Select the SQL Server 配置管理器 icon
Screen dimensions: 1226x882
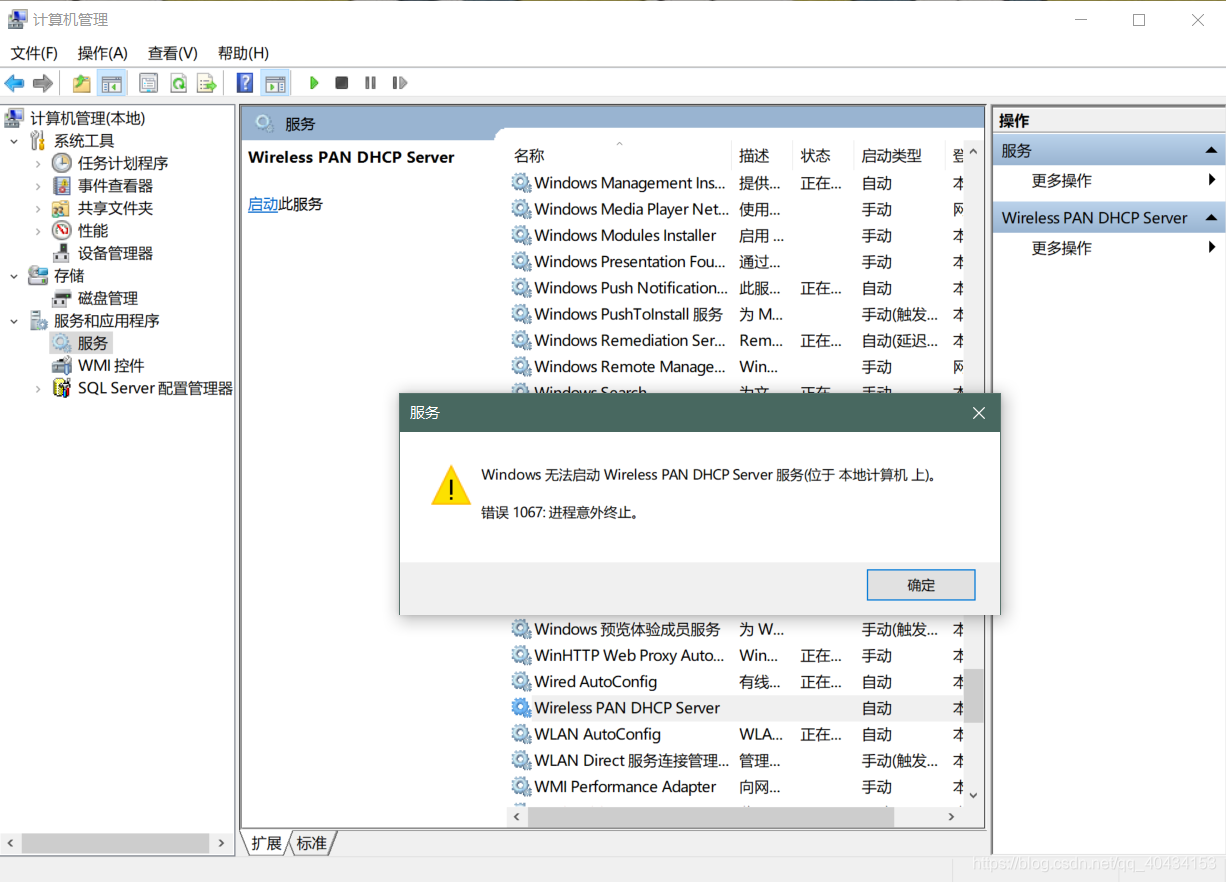[x=62, y=388]
